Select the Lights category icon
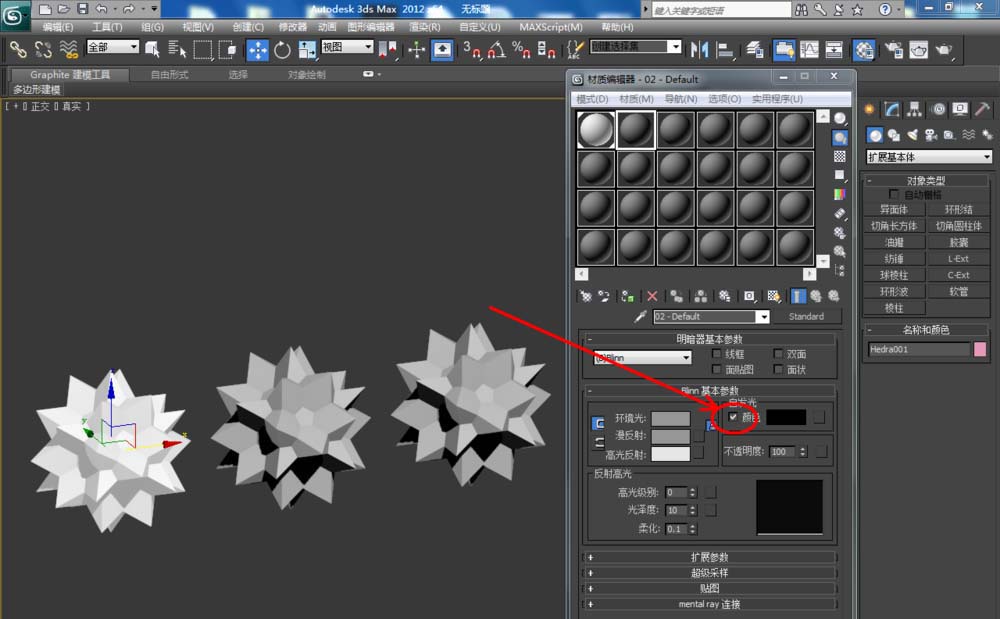Screen dimensions: 1000x619 point(913,135)
